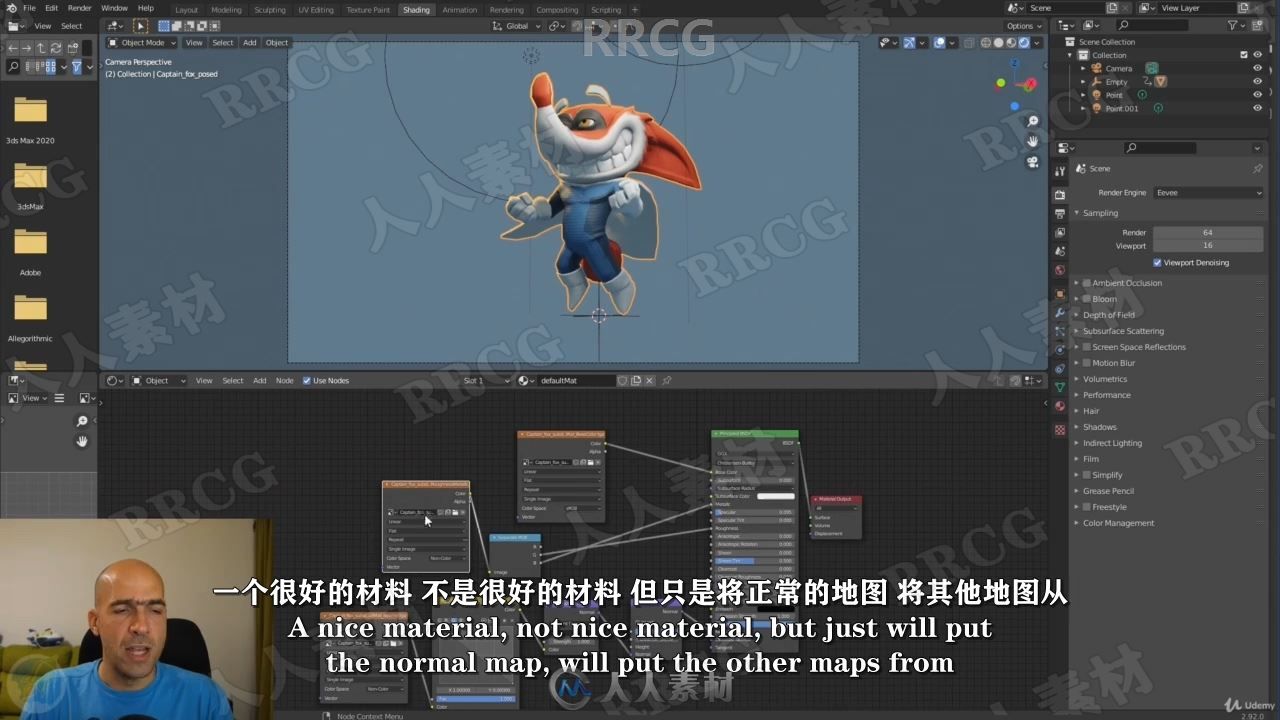
Task: Click the Render samples value 64
Action: (x=1208, y=233)
